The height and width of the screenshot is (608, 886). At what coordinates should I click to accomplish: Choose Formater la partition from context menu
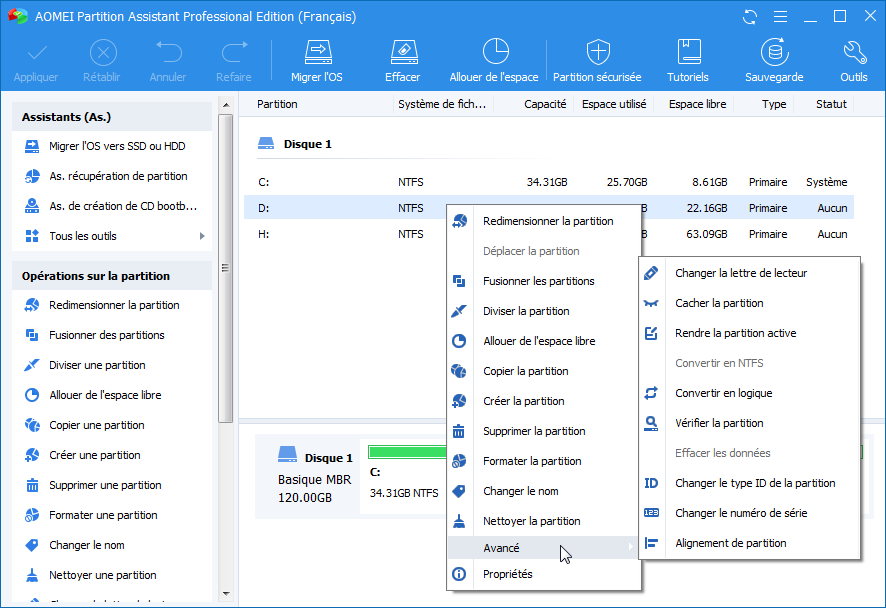[532, 461]
